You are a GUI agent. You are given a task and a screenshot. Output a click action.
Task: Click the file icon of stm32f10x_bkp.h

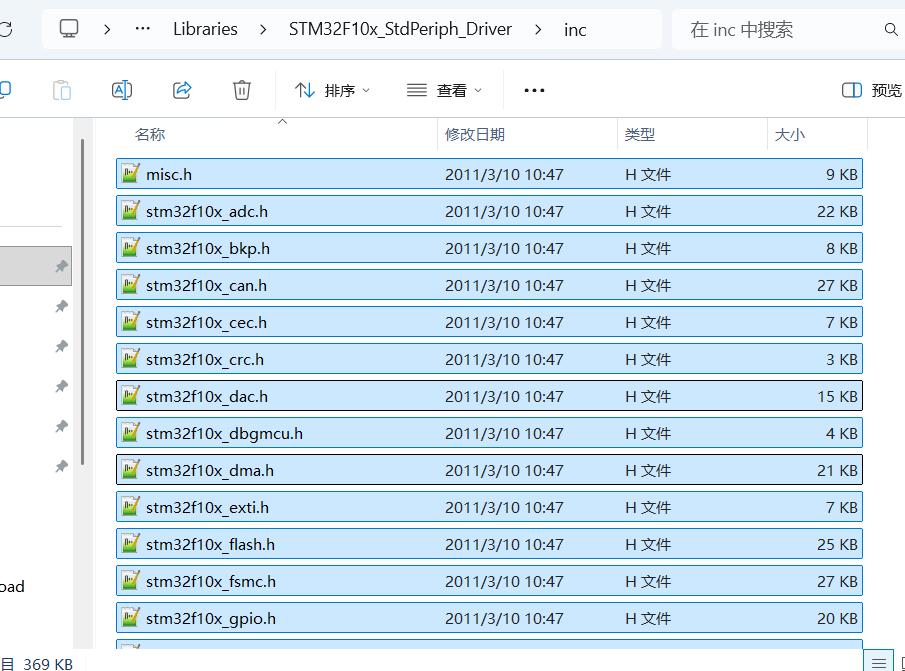click(x=130, y=247)
